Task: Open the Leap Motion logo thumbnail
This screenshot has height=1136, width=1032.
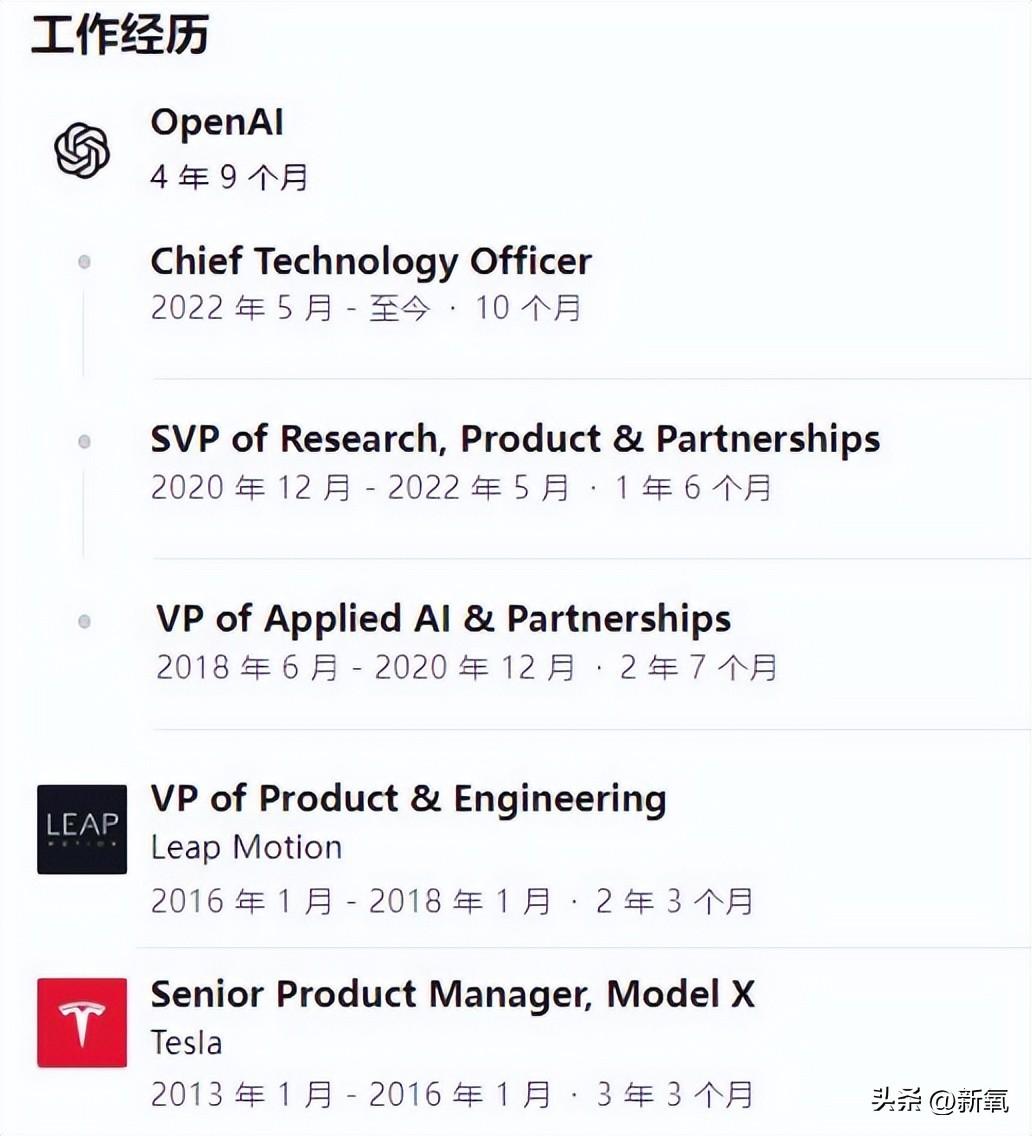Action: [82, 829]
